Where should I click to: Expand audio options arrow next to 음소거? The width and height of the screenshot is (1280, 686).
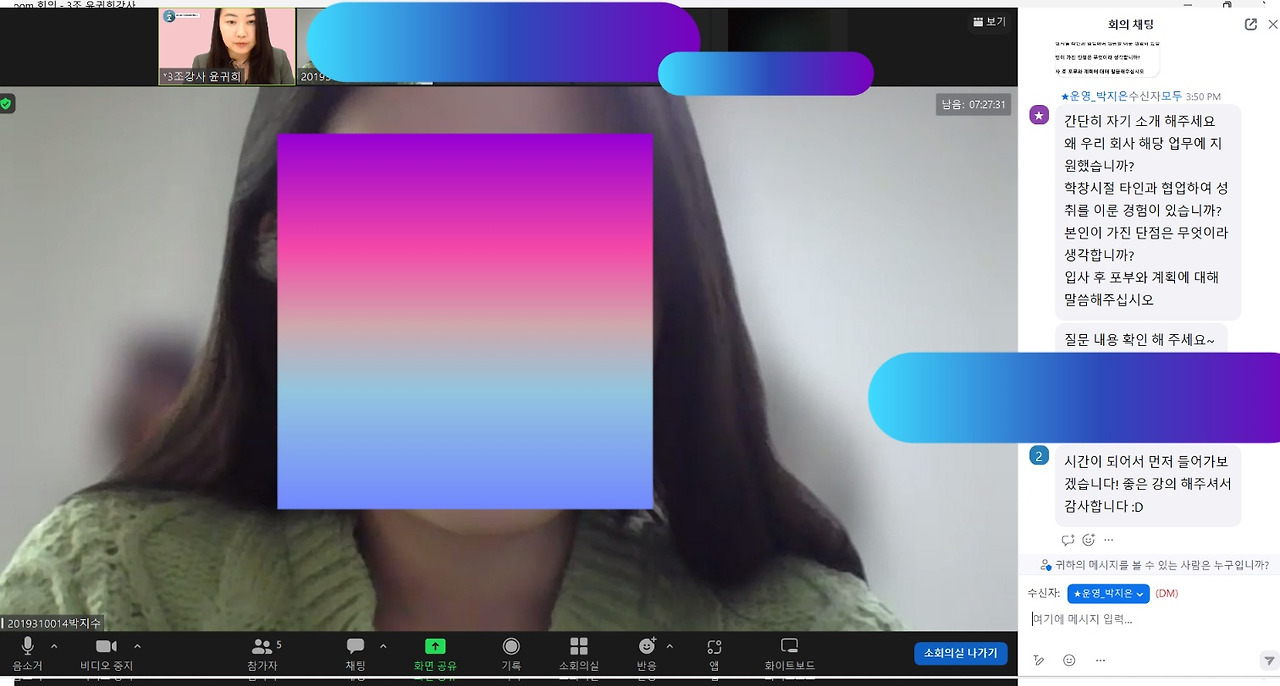pyautogui.click(x=54, y=646)
